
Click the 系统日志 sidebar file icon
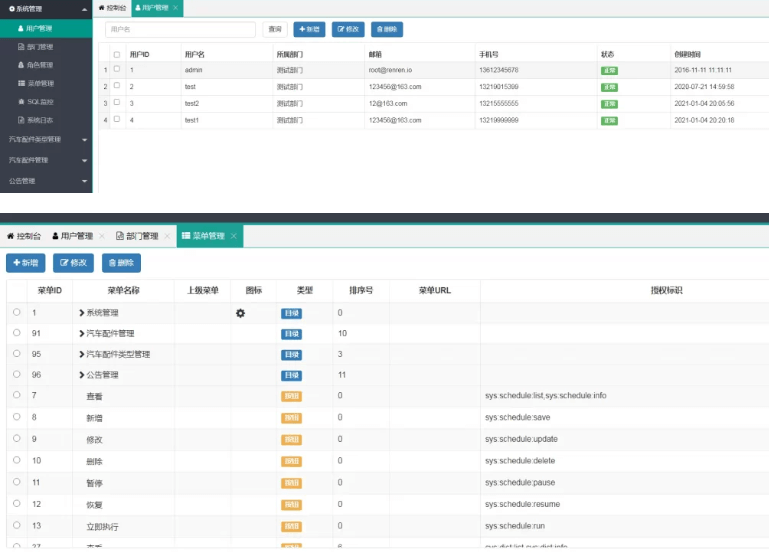tap(21, 120)
